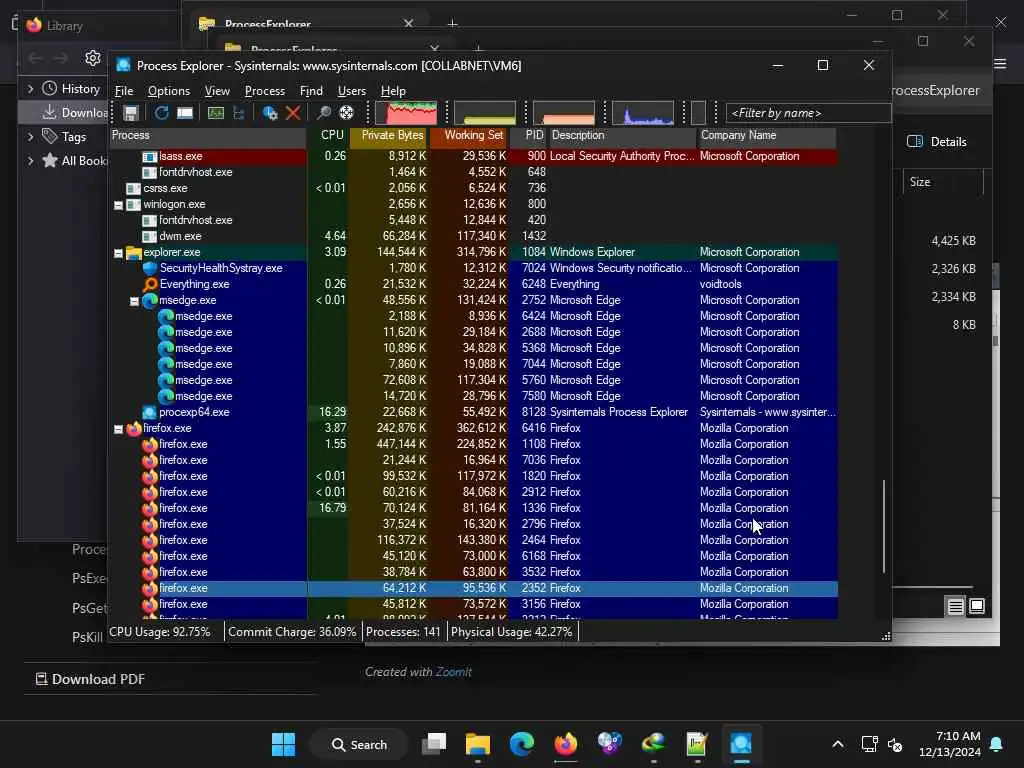Image resolution: width=1024 pixels, height=768 pixels.
Task: Sort by the PID column header
Action: click(x=529, y=135)
